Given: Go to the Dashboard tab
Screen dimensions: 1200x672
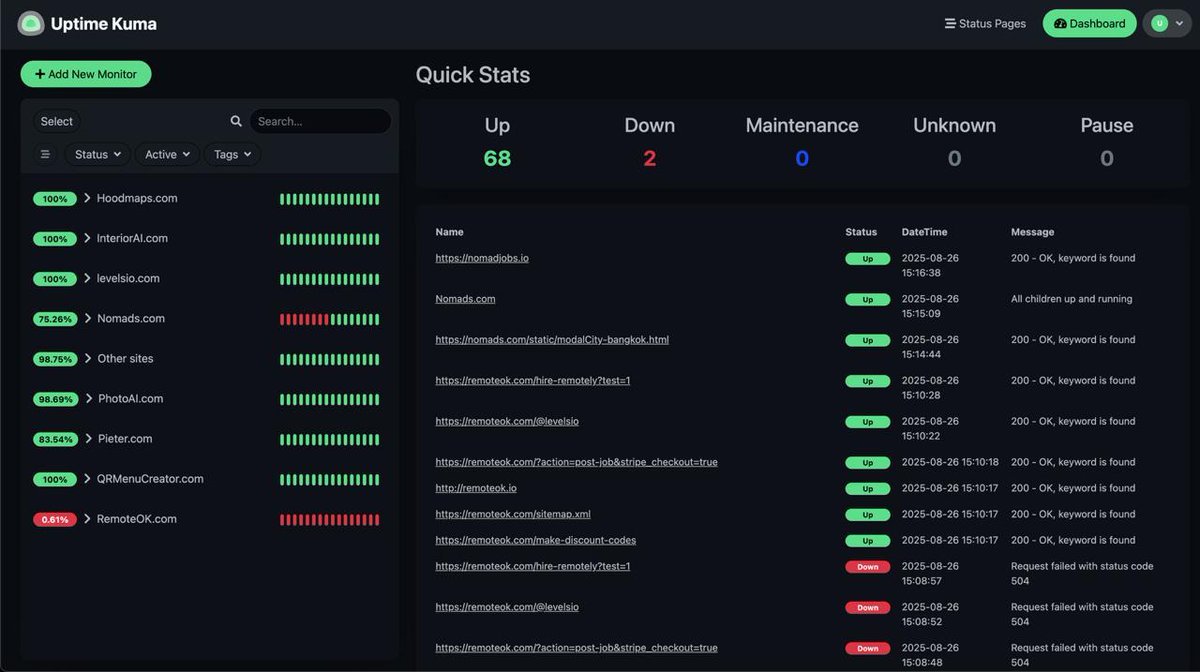Looking at the screenshot, I should pyautogui.click(x=1089, y=23).
